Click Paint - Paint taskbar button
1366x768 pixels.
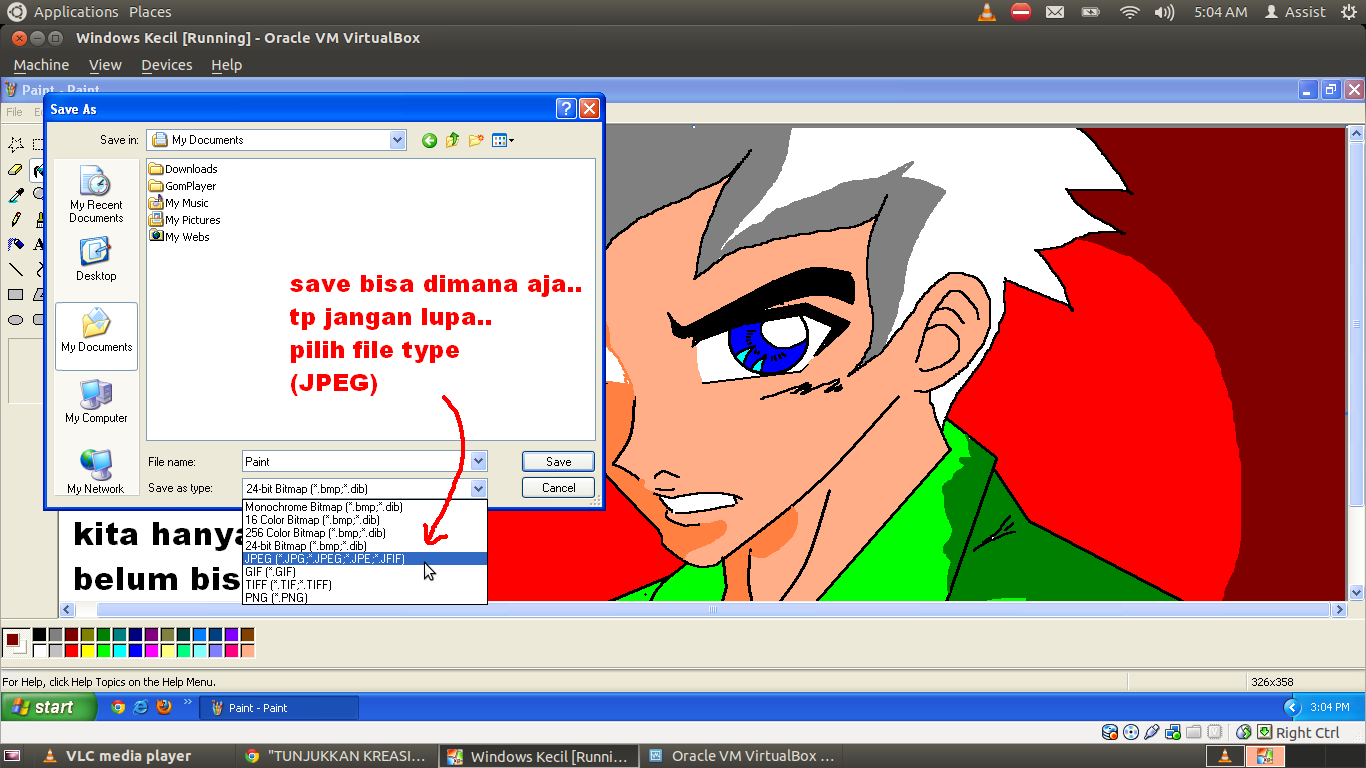279,707
